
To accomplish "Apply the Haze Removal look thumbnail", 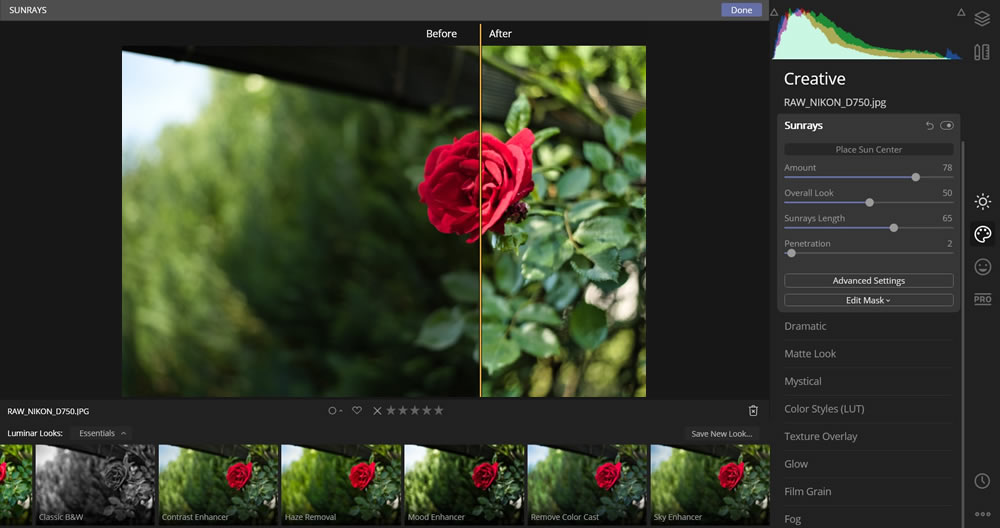I will tap(341, 485).
